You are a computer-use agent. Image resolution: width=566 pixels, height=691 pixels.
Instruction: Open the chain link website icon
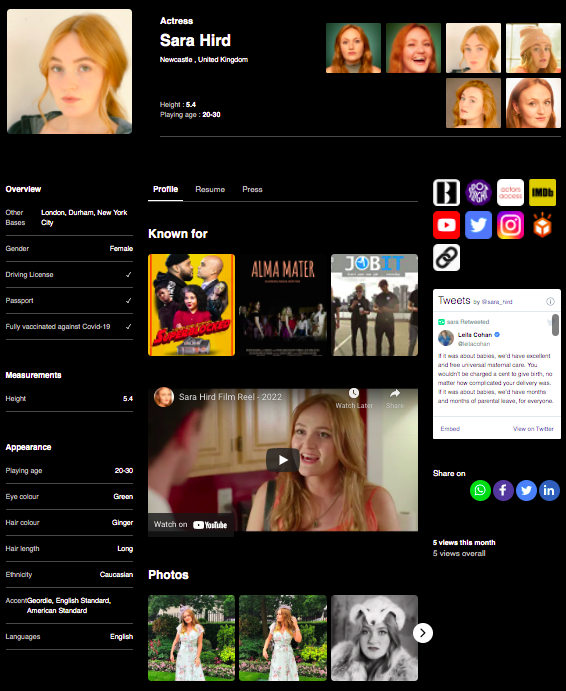coord(446,257)
